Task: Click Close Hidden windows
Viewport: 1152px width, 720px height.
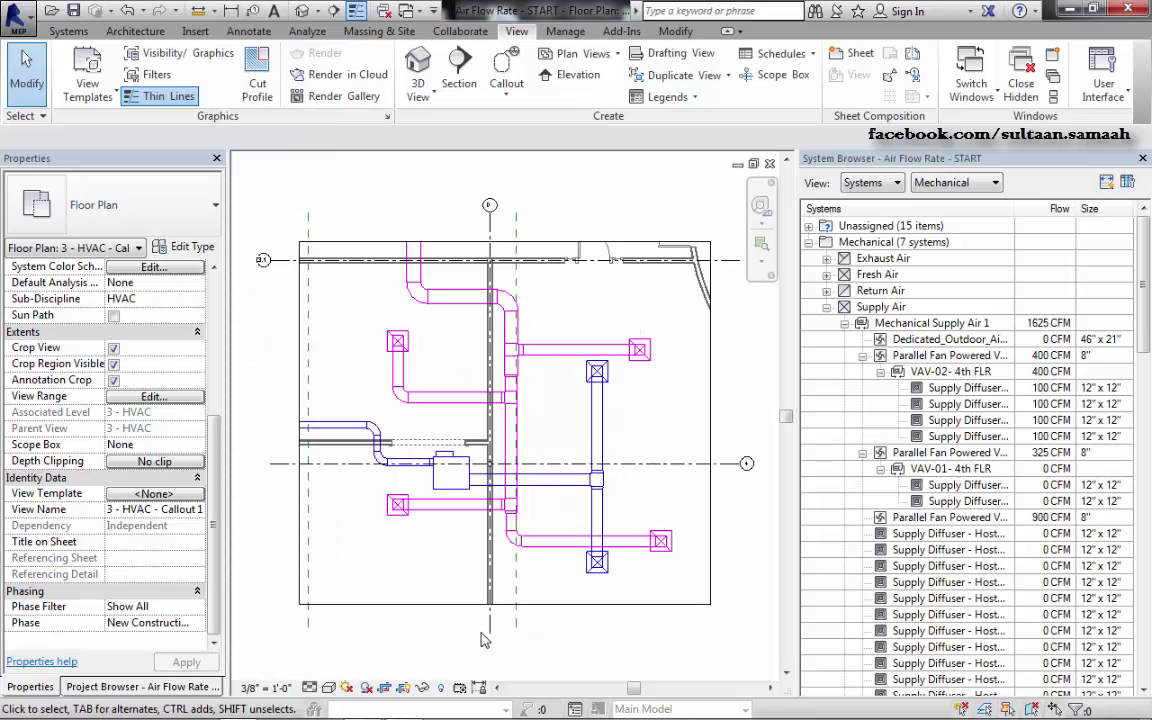Action: click(1020, 74)
